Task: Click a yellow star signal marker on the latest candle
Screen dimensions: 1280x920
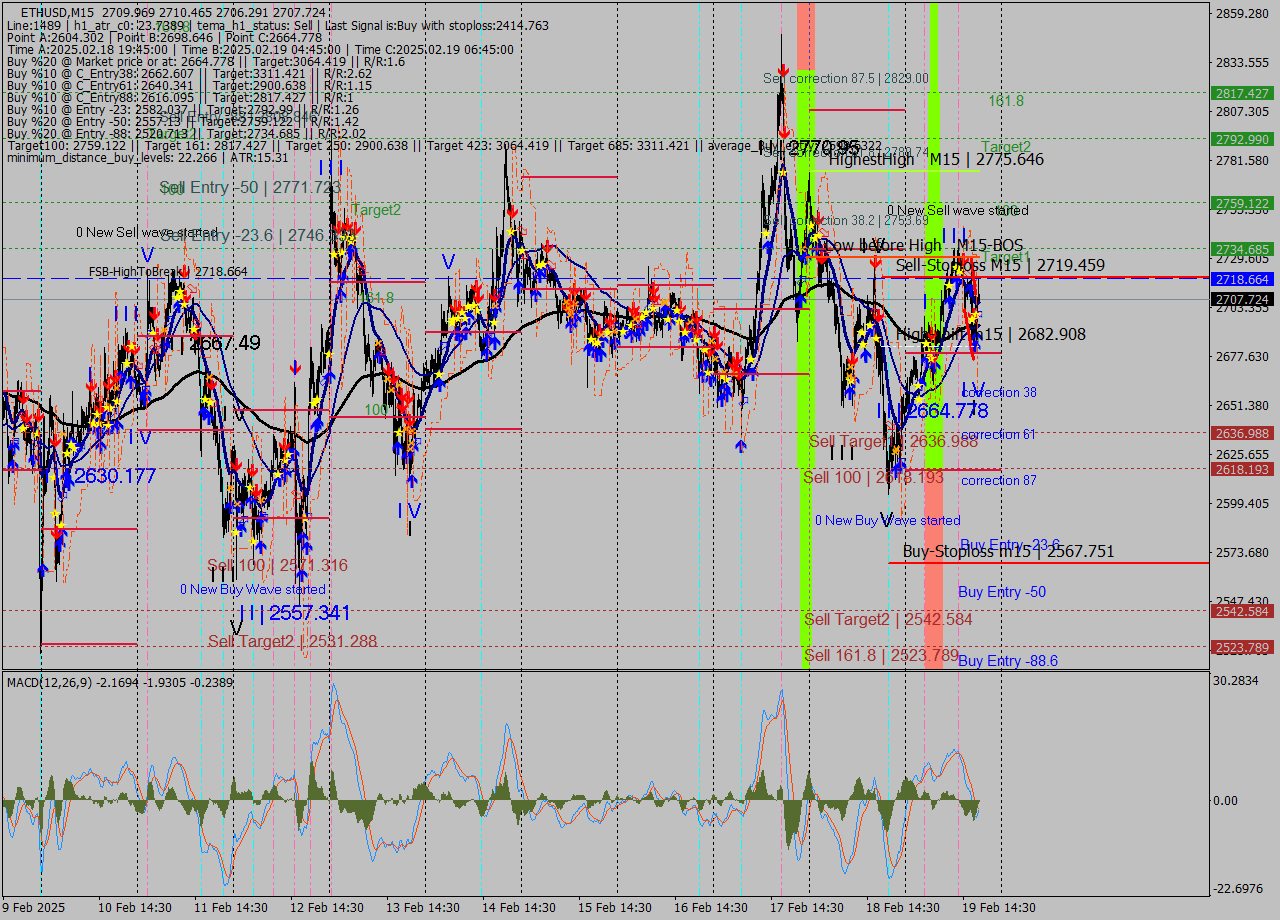Action: (x=974, y=316)
